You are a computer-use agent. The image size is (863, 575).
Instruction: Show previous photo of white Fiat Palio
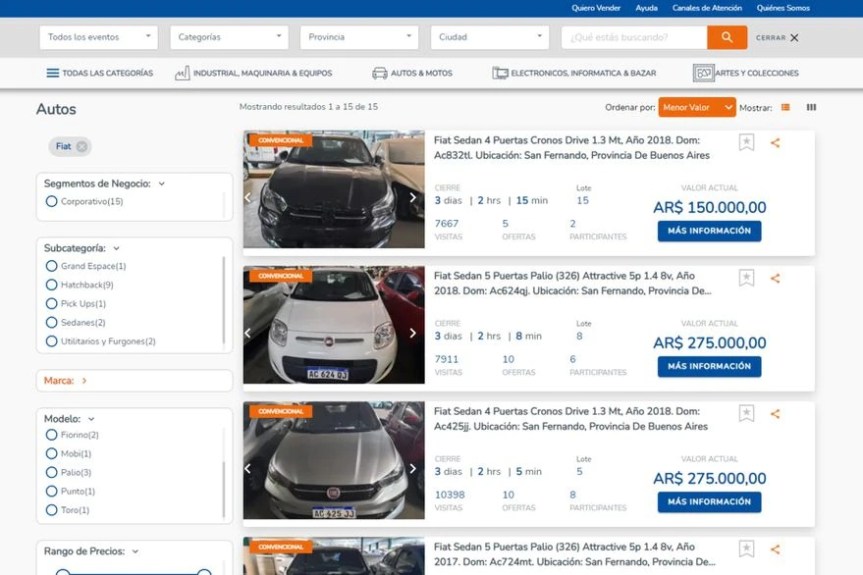click(249, 333)
